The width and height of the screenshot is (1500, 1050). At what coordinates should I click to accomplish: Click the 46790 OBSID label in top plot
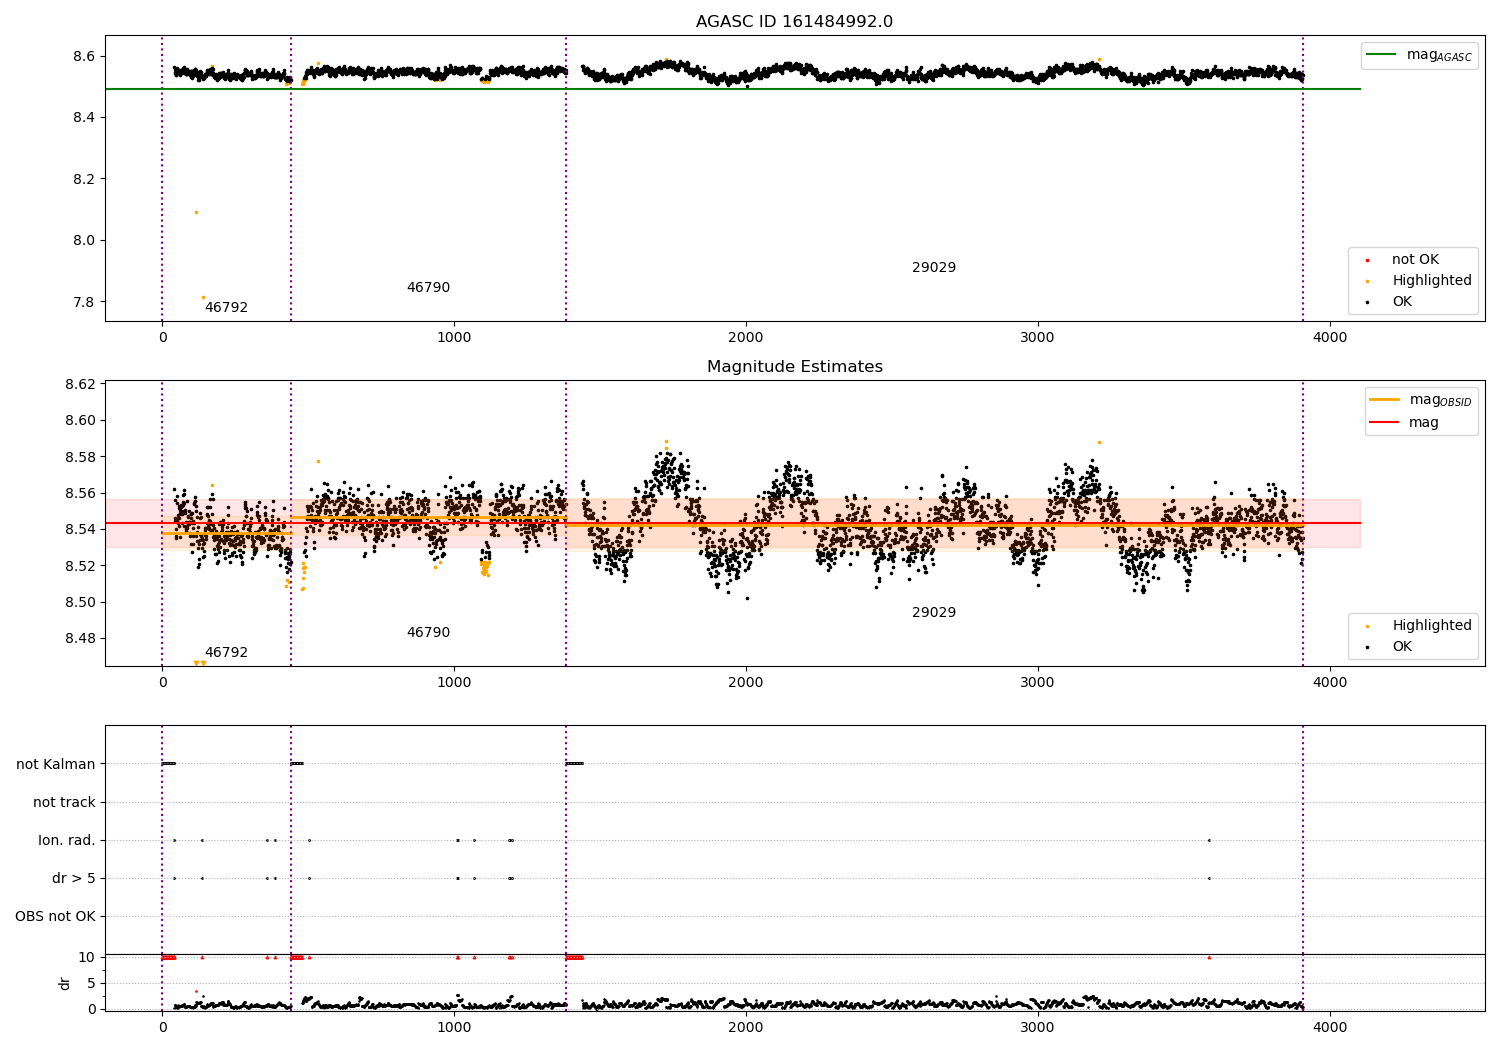coord(428,288)
